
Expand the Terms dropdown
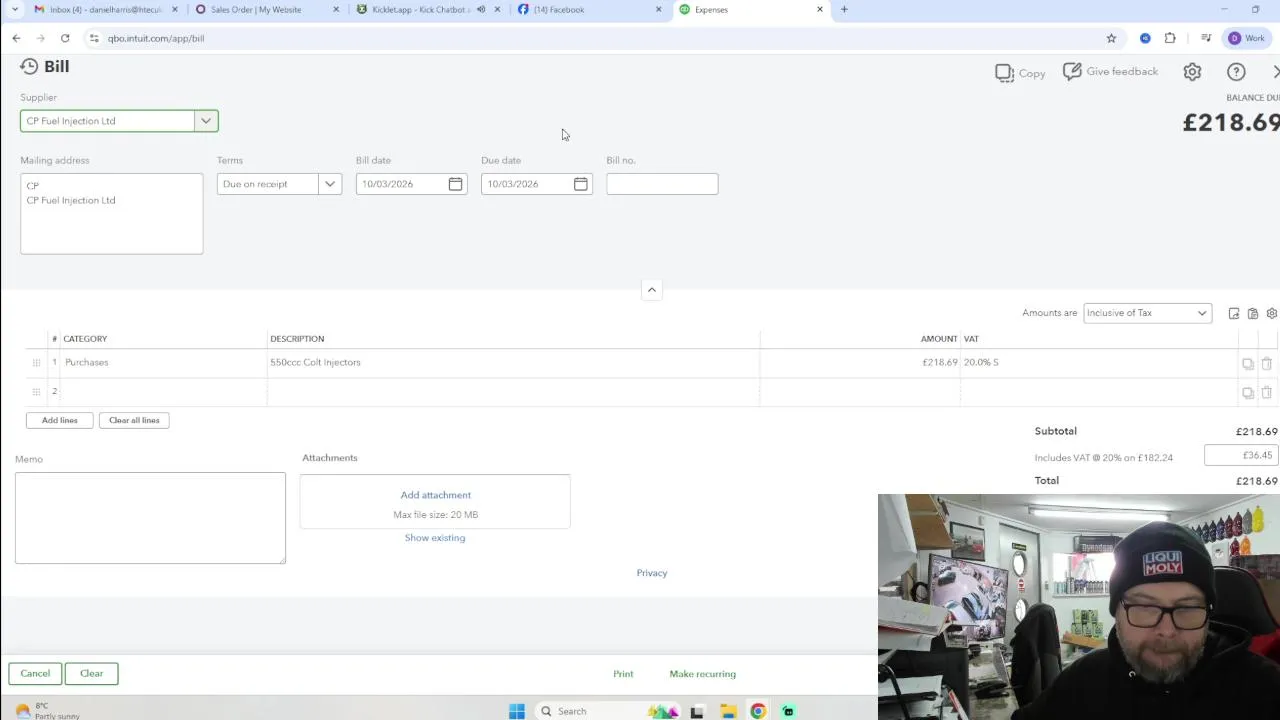(329, 184)
